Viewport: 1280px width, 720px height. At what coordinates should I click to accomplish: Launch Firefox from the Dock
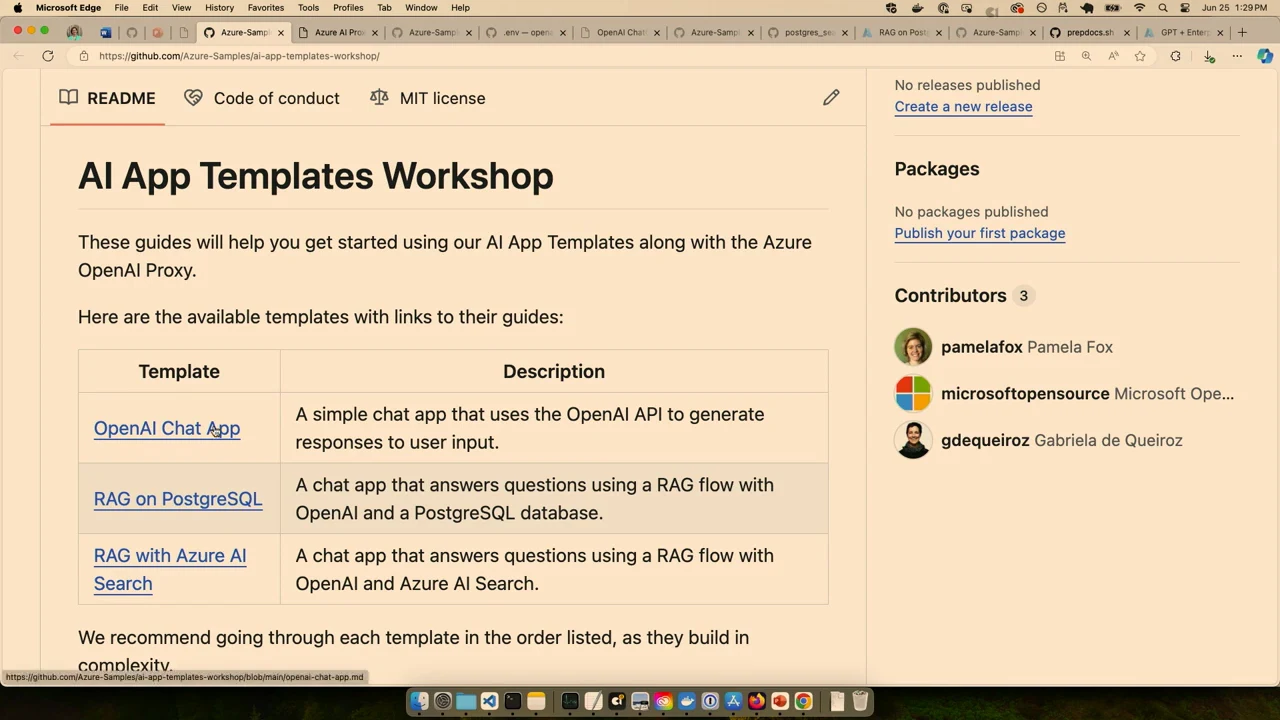(x=757, y=701)
